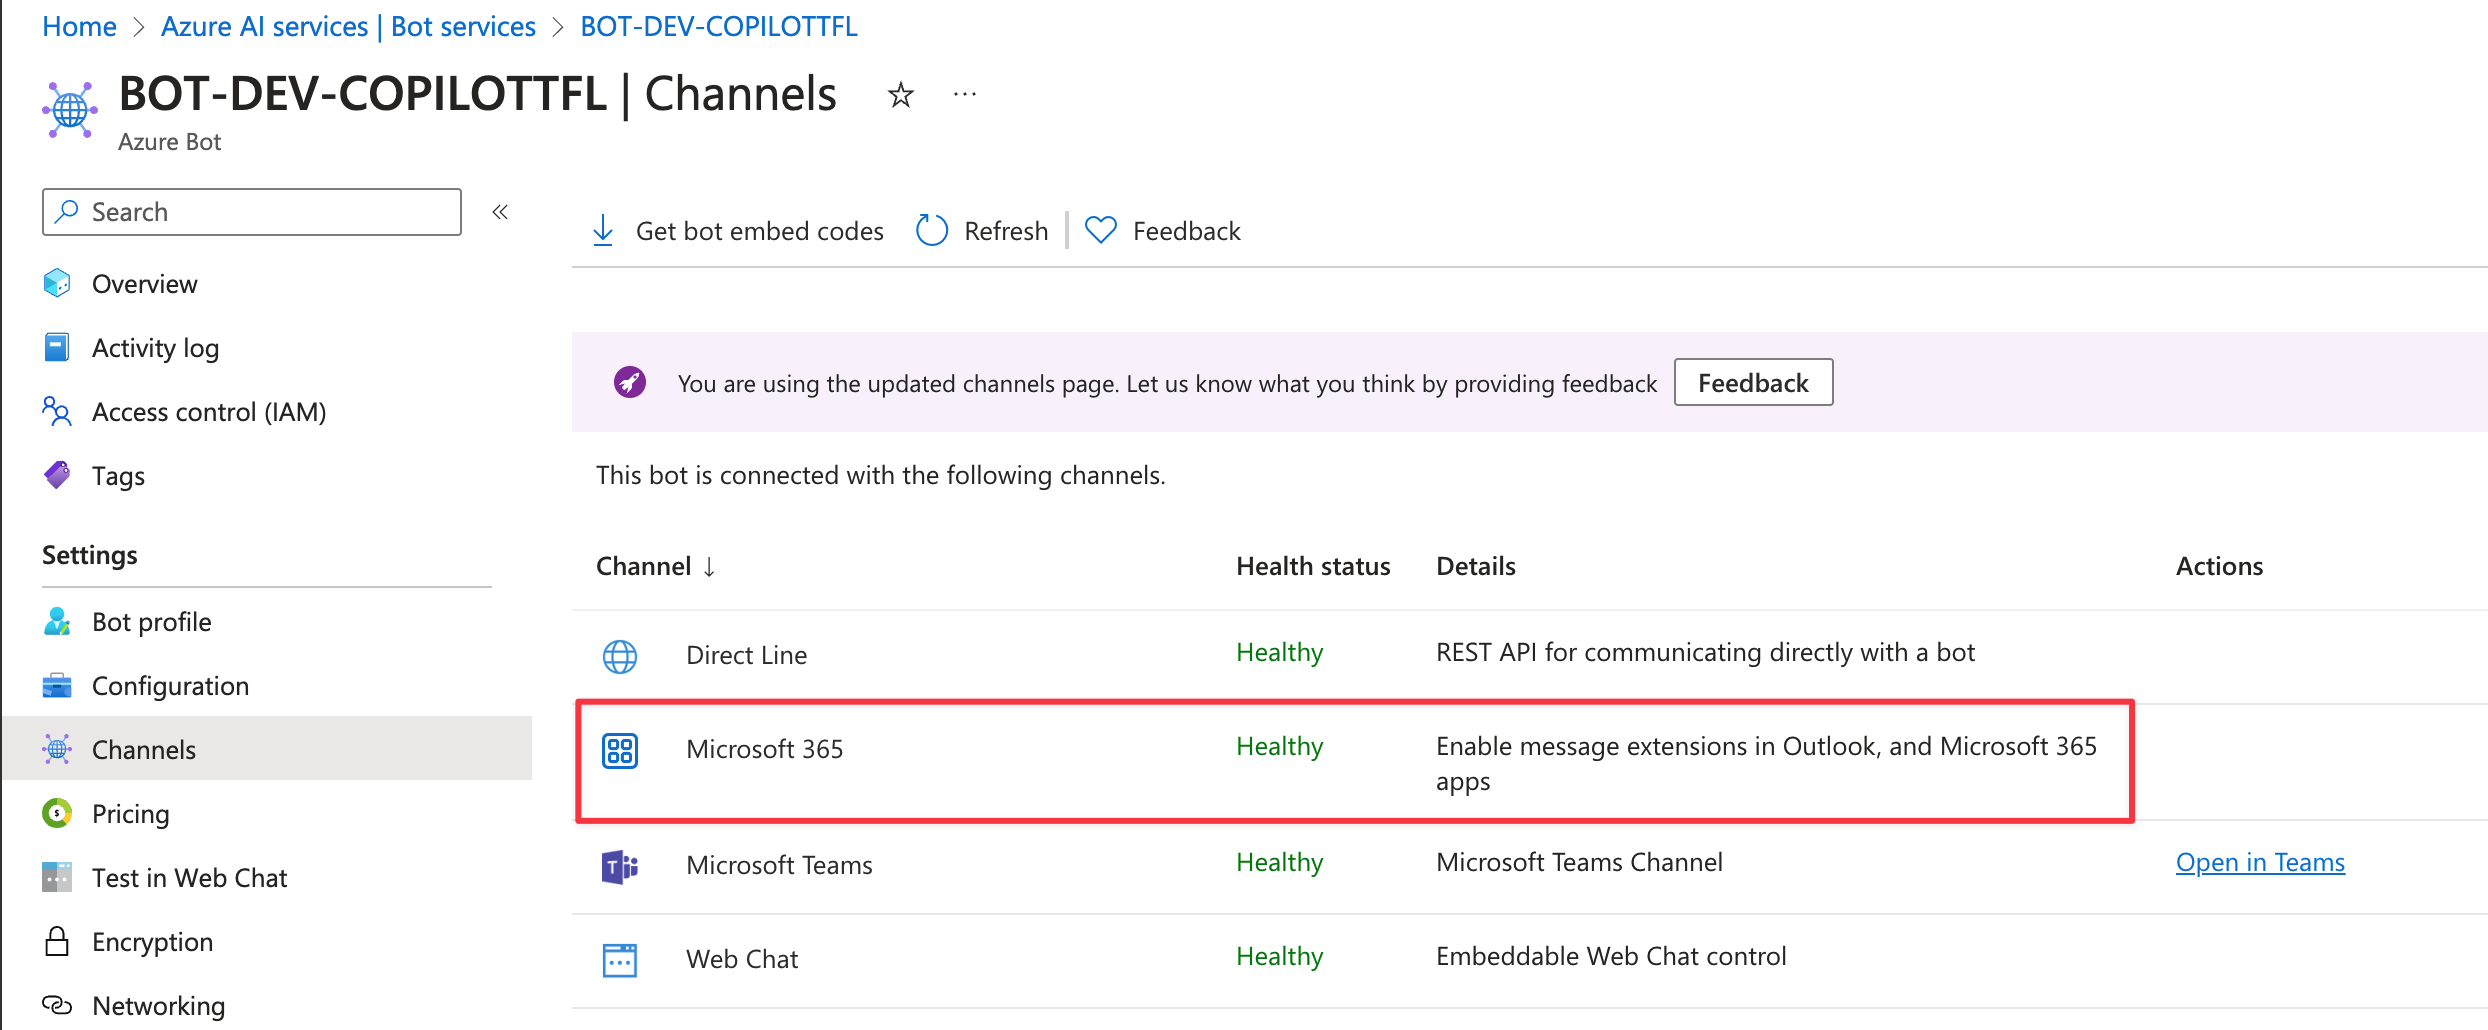Go to Home breadcrumb
The width and height of the screenshot is (2488, 1030).
point(79,26)
